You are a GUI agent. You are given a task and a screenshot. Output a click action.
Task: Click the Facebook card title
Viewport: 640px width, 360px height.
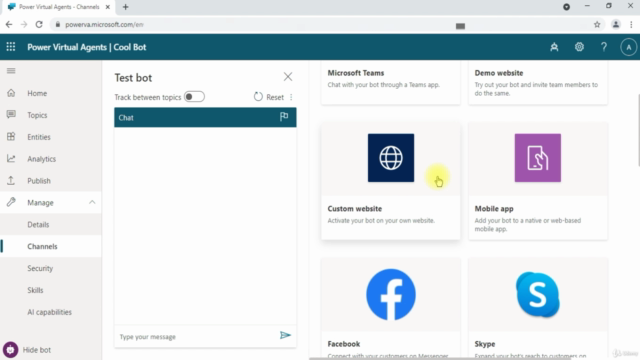click(x=344, y=344)
